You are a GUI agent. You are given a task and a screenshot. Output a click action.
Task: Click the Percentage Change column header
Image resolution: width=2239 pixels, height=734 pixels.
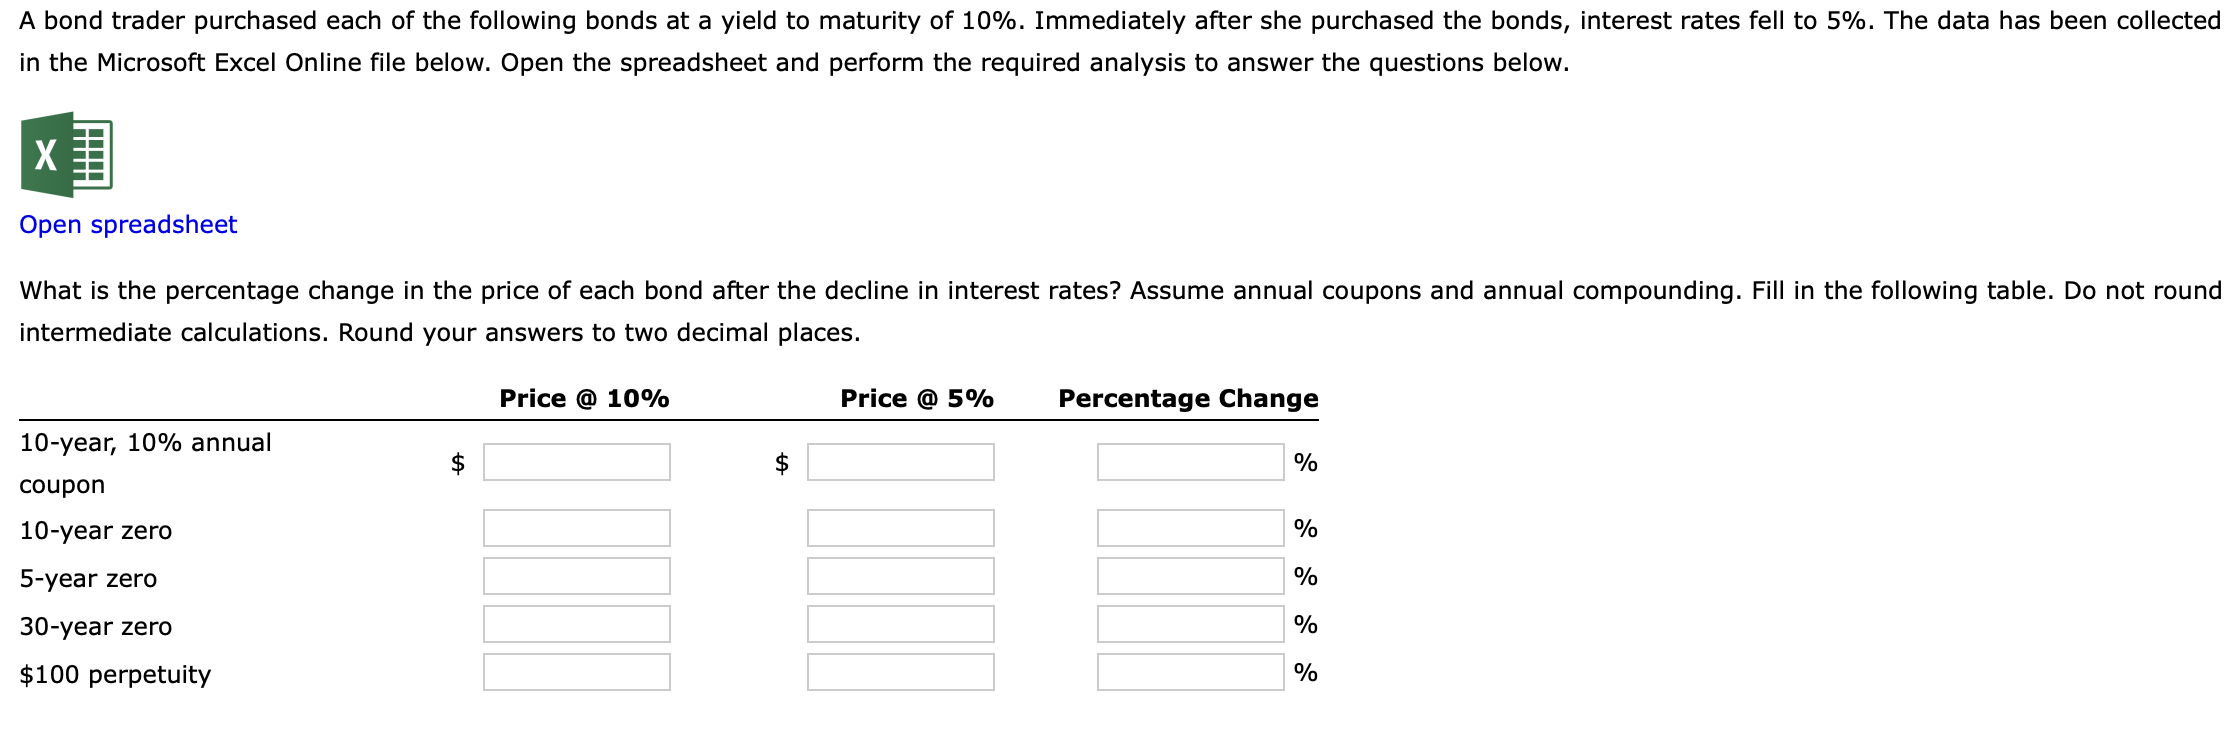point(1188,399)
